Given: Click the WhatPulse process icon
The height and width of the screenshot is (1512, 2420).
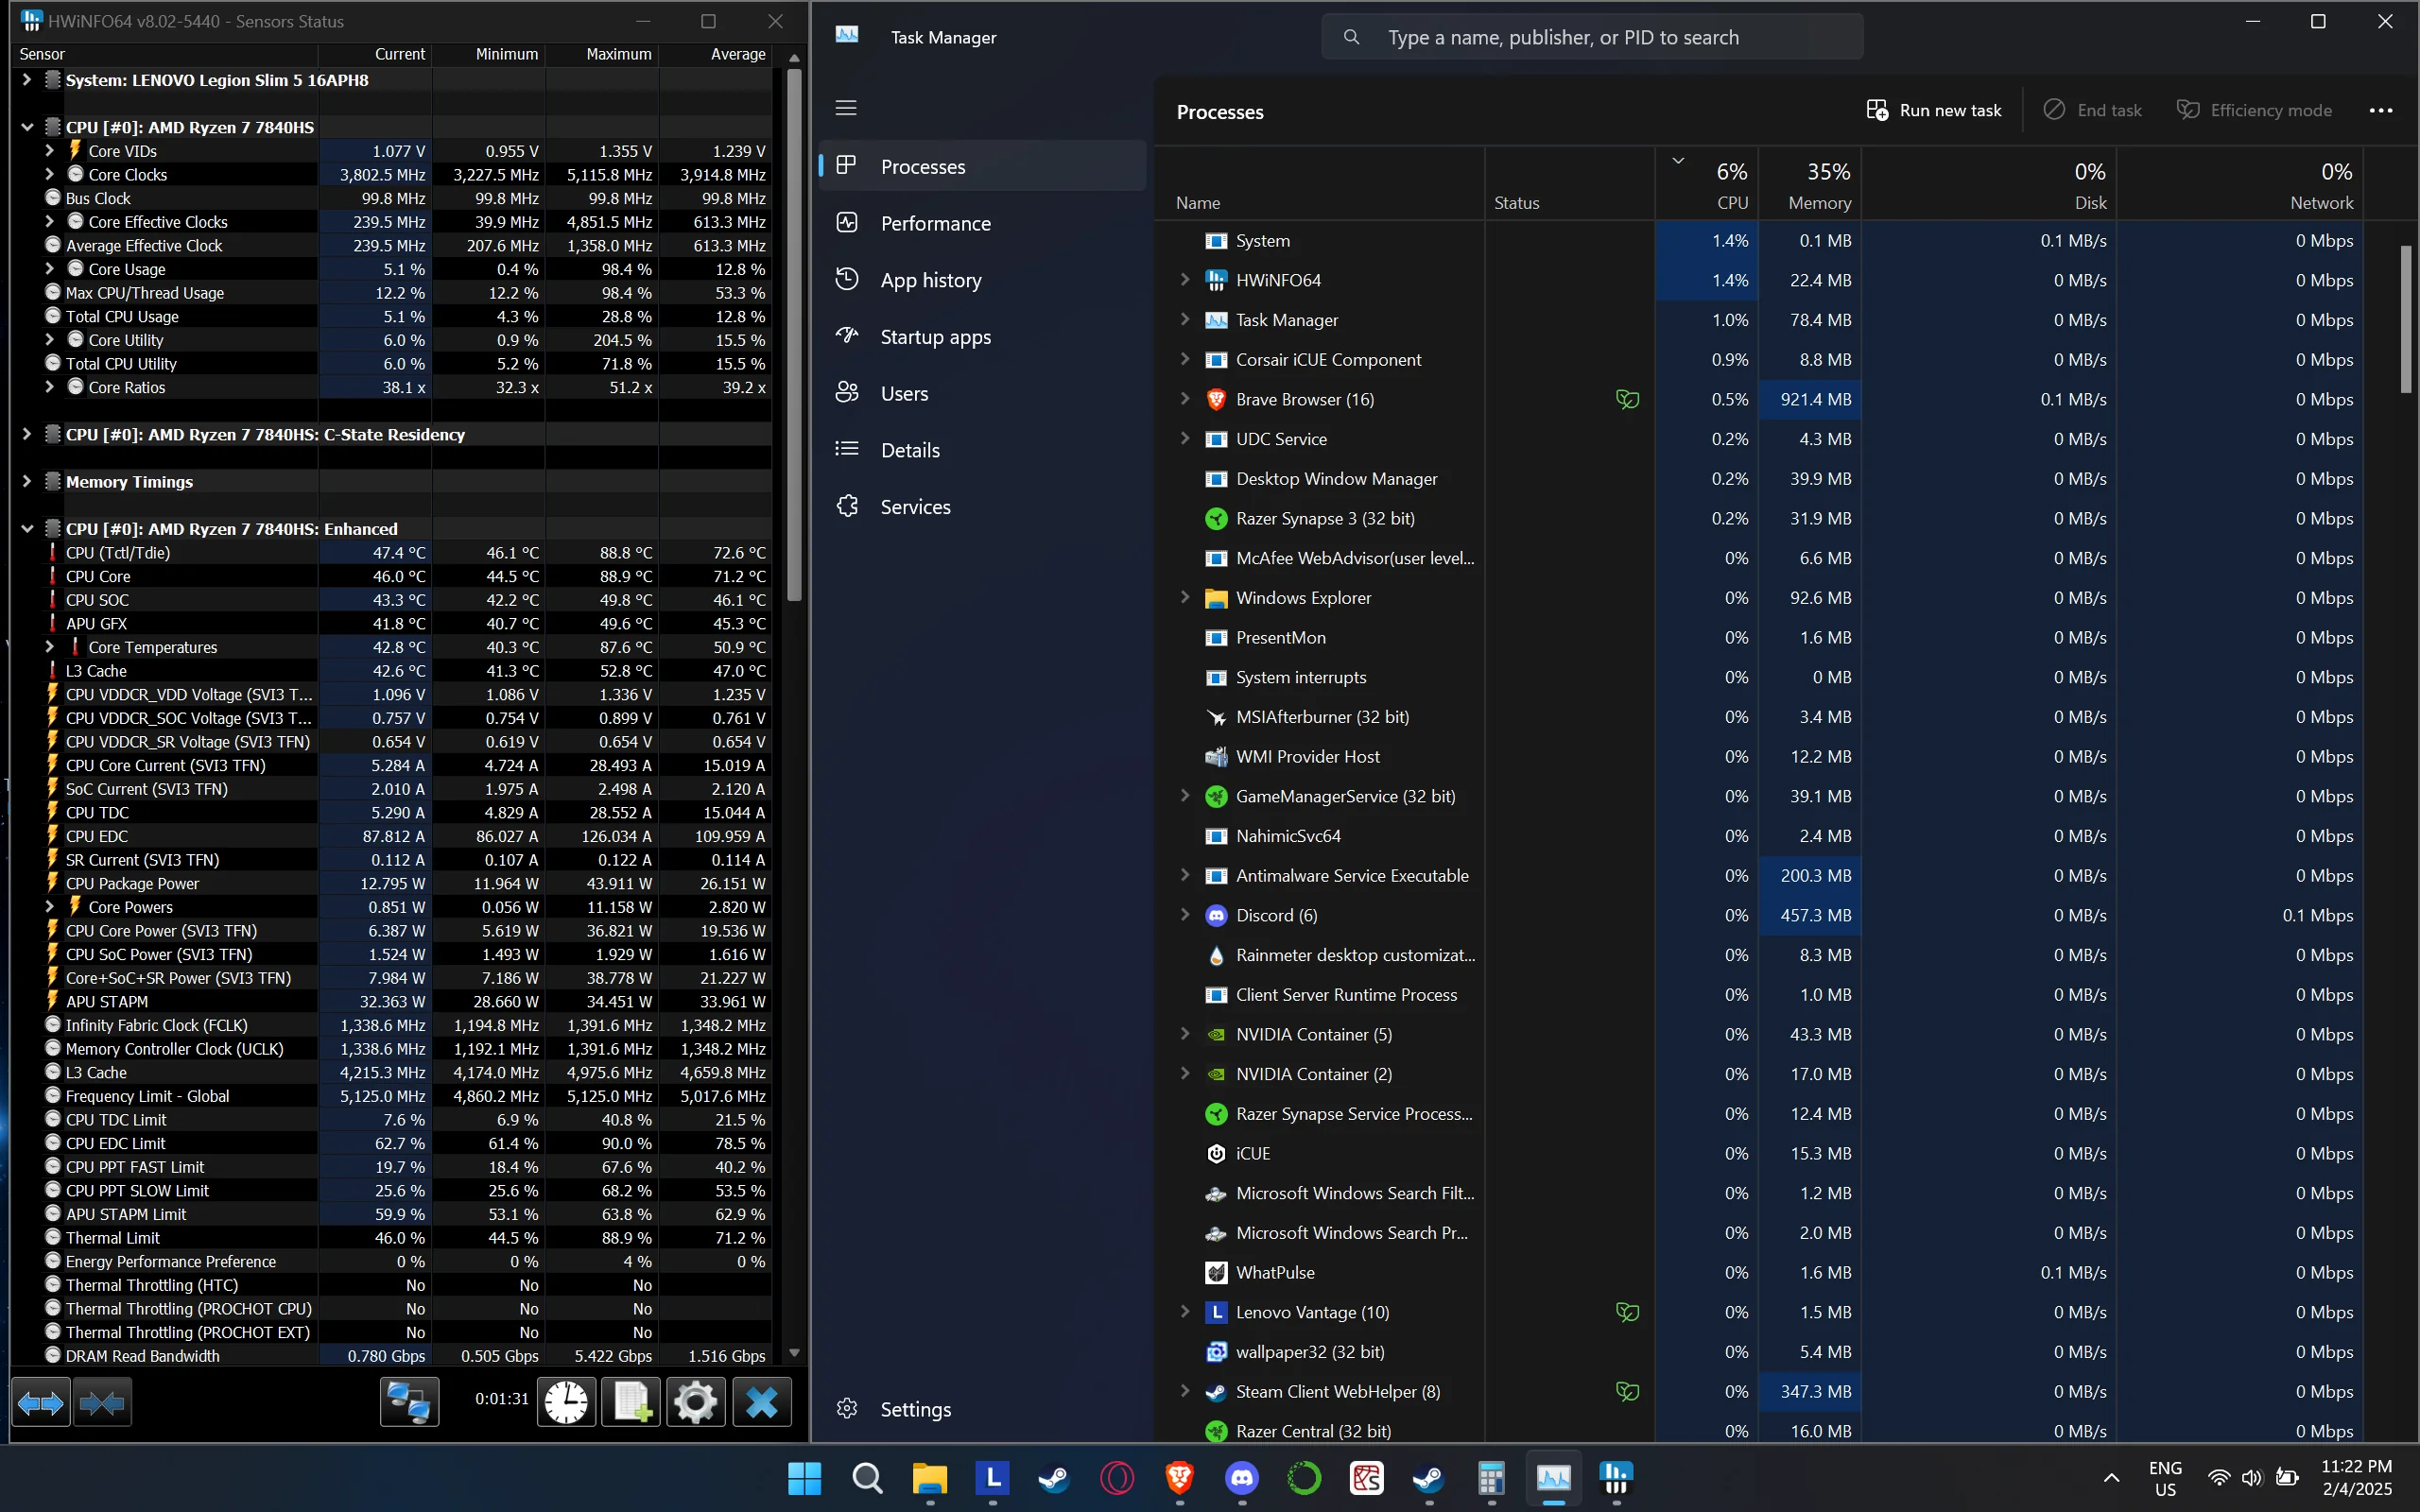Looking at the screenshot, I should [1216, 1273].
